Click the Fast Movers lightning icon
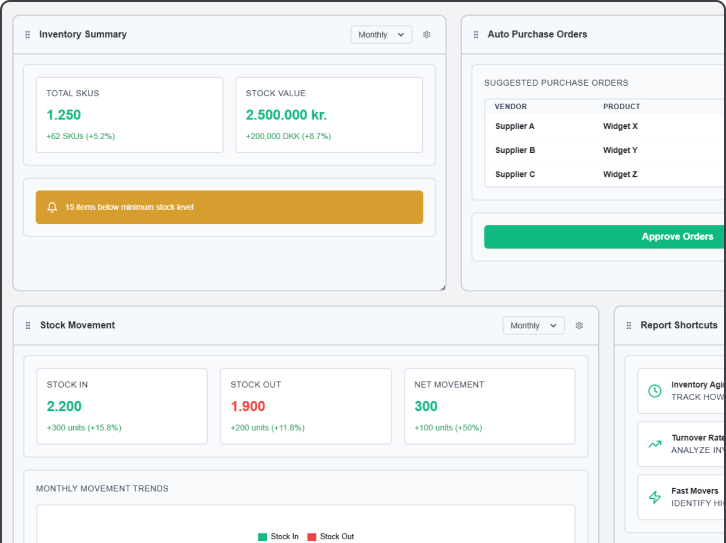Image resolution: width=726 pixels, height=543 pixels. pyautogui.click(x=655, y=497)
